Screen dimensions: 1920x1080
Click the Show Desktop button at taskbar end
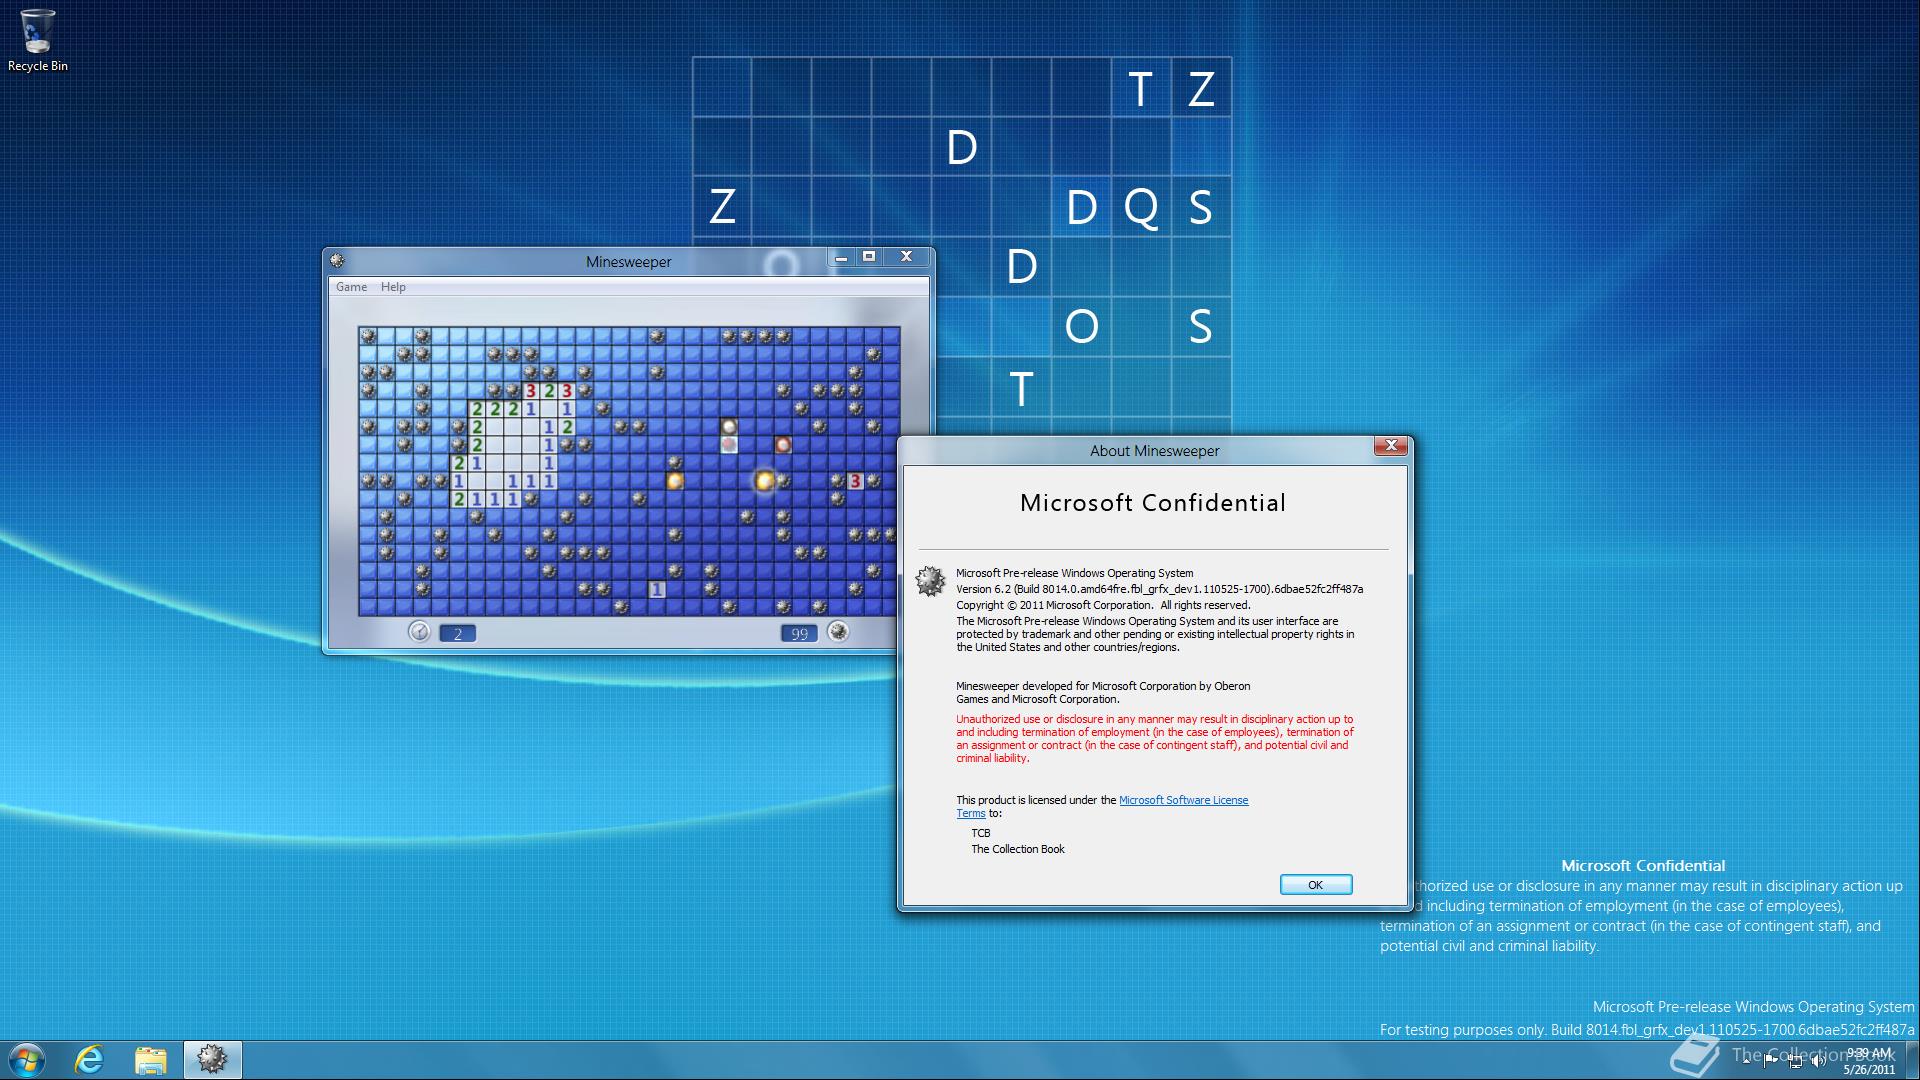coord(1912,1060)
